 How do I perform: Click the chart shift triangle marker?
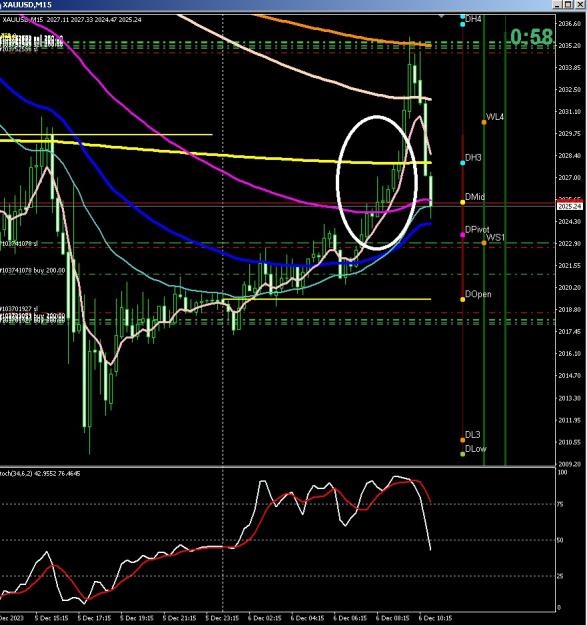(441, 16)
